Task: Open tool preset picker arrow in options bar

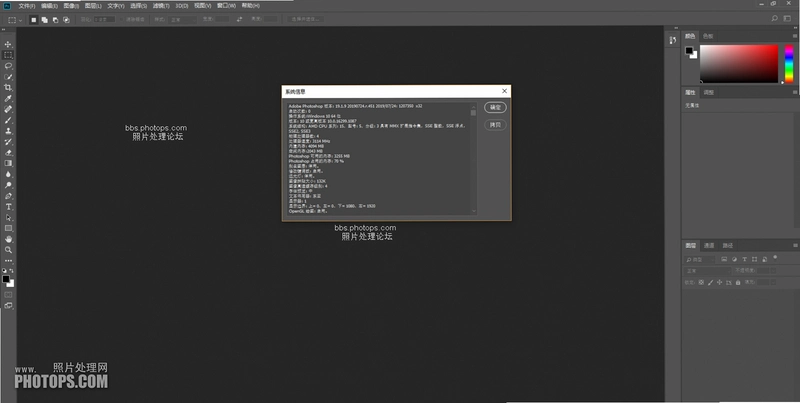Action: point(20,20)
